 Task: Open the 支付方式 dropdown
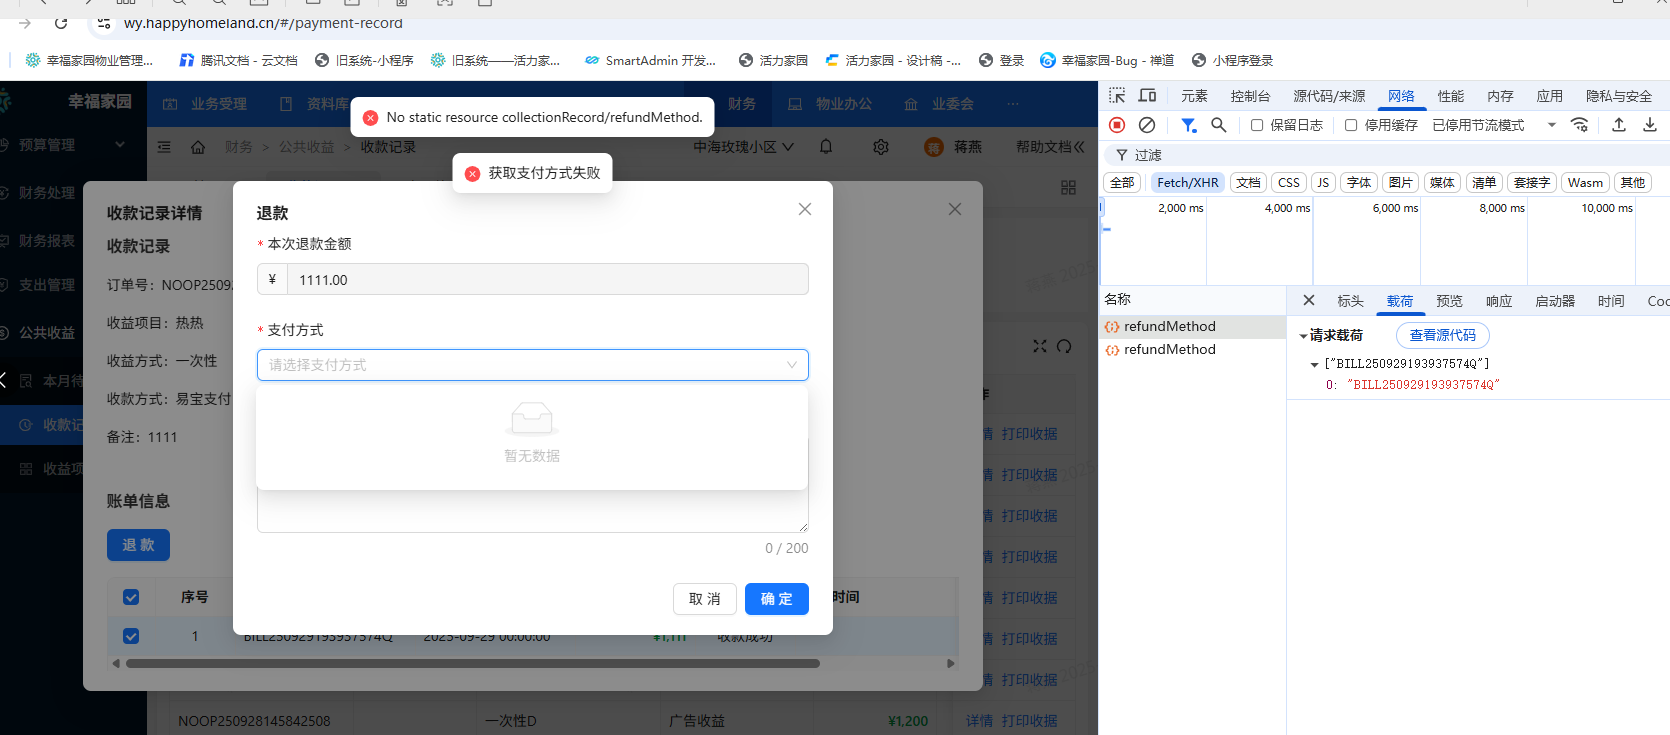pyautogui.click(x=532, y=365)
